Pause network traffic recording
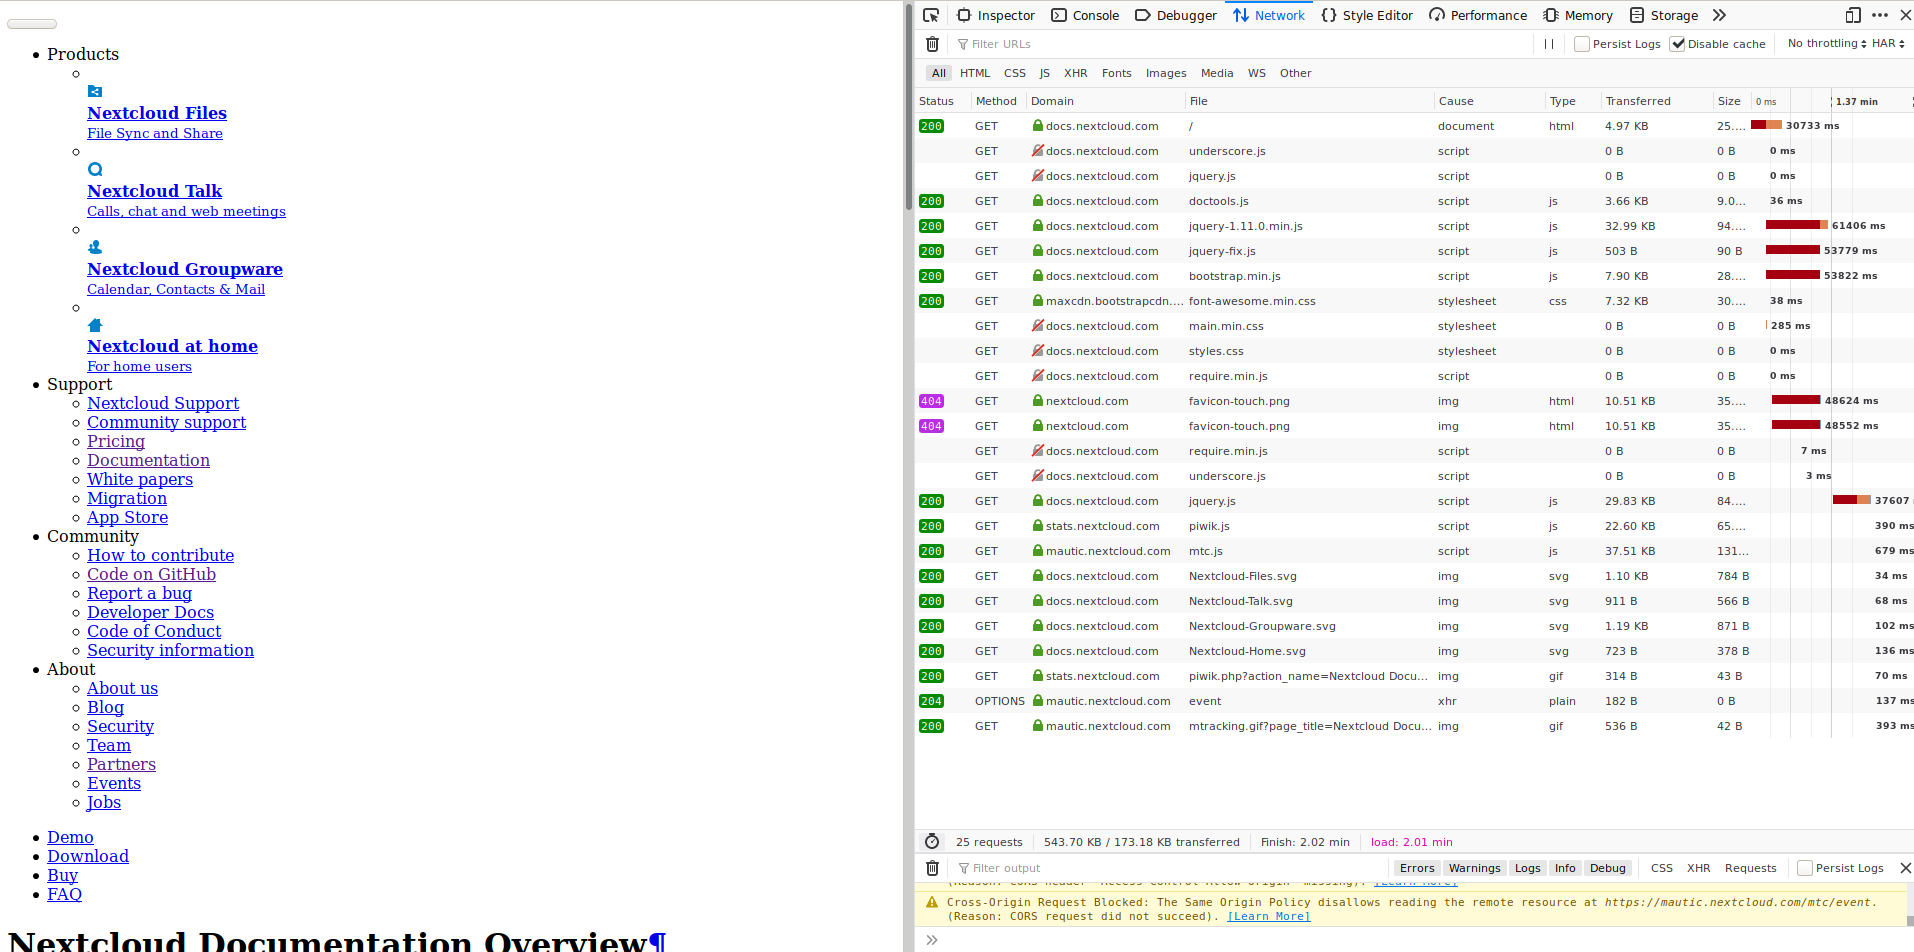This screenshot has width=1914, height=952. pos(1548,44)
